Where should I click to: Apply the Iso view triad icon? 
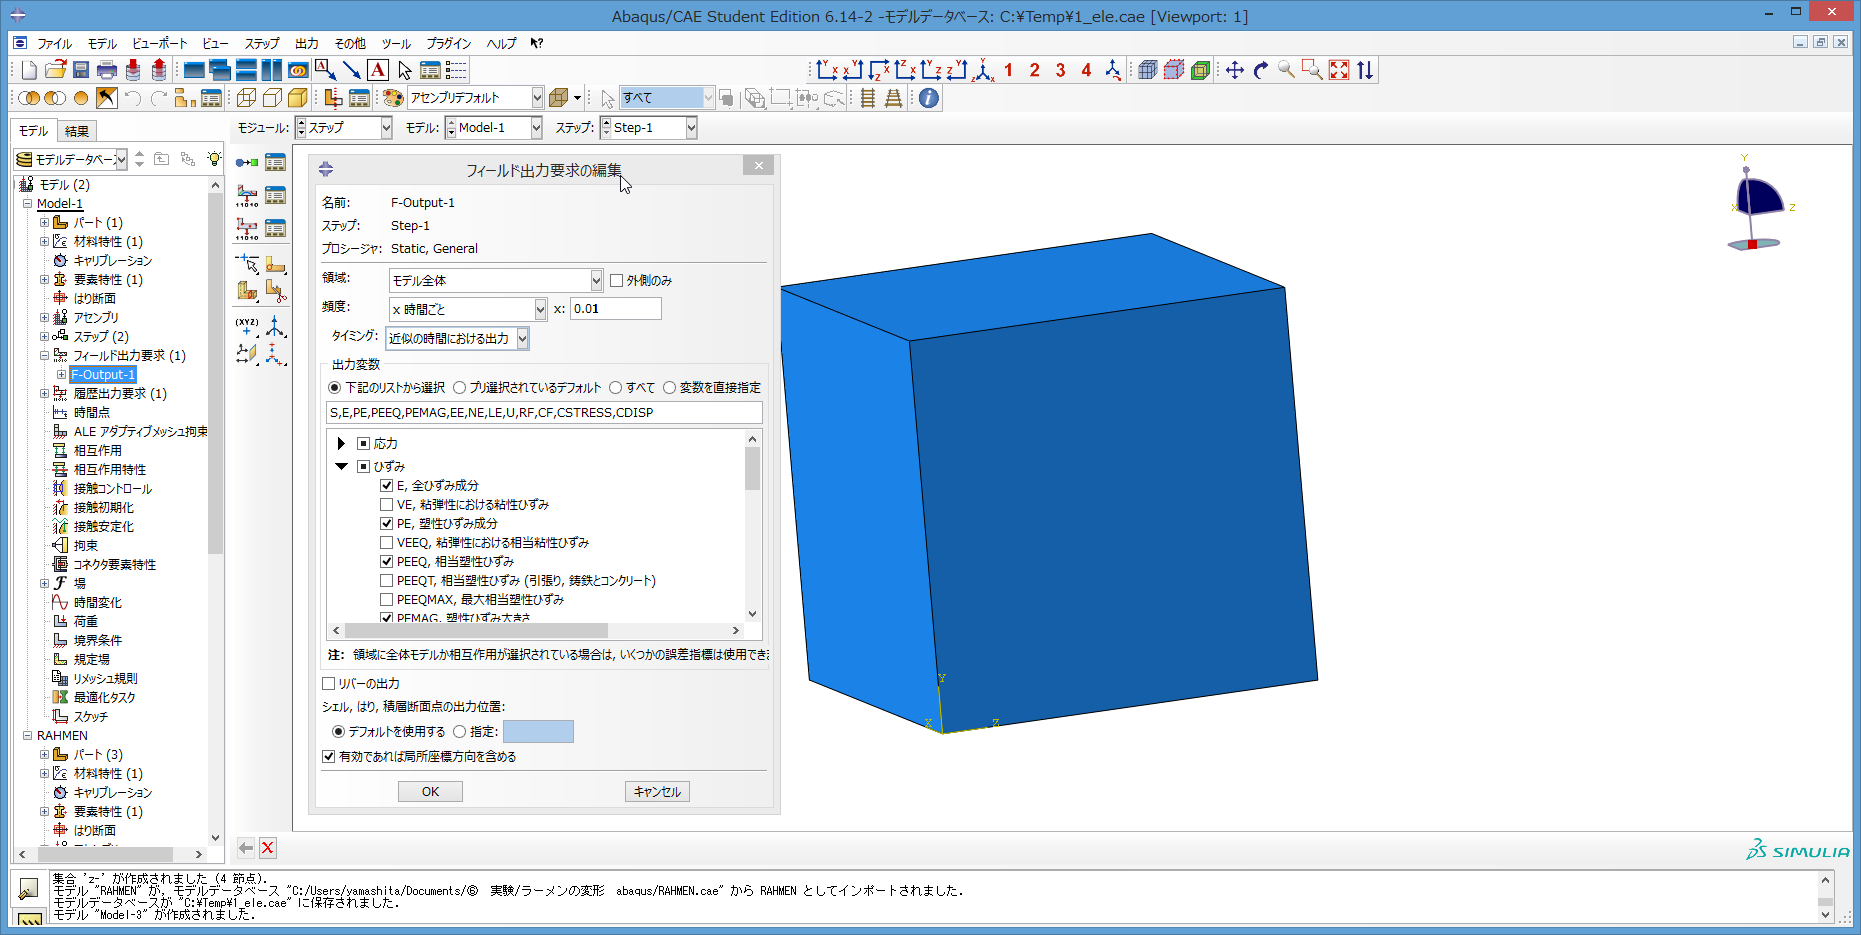tap(983, 70)
